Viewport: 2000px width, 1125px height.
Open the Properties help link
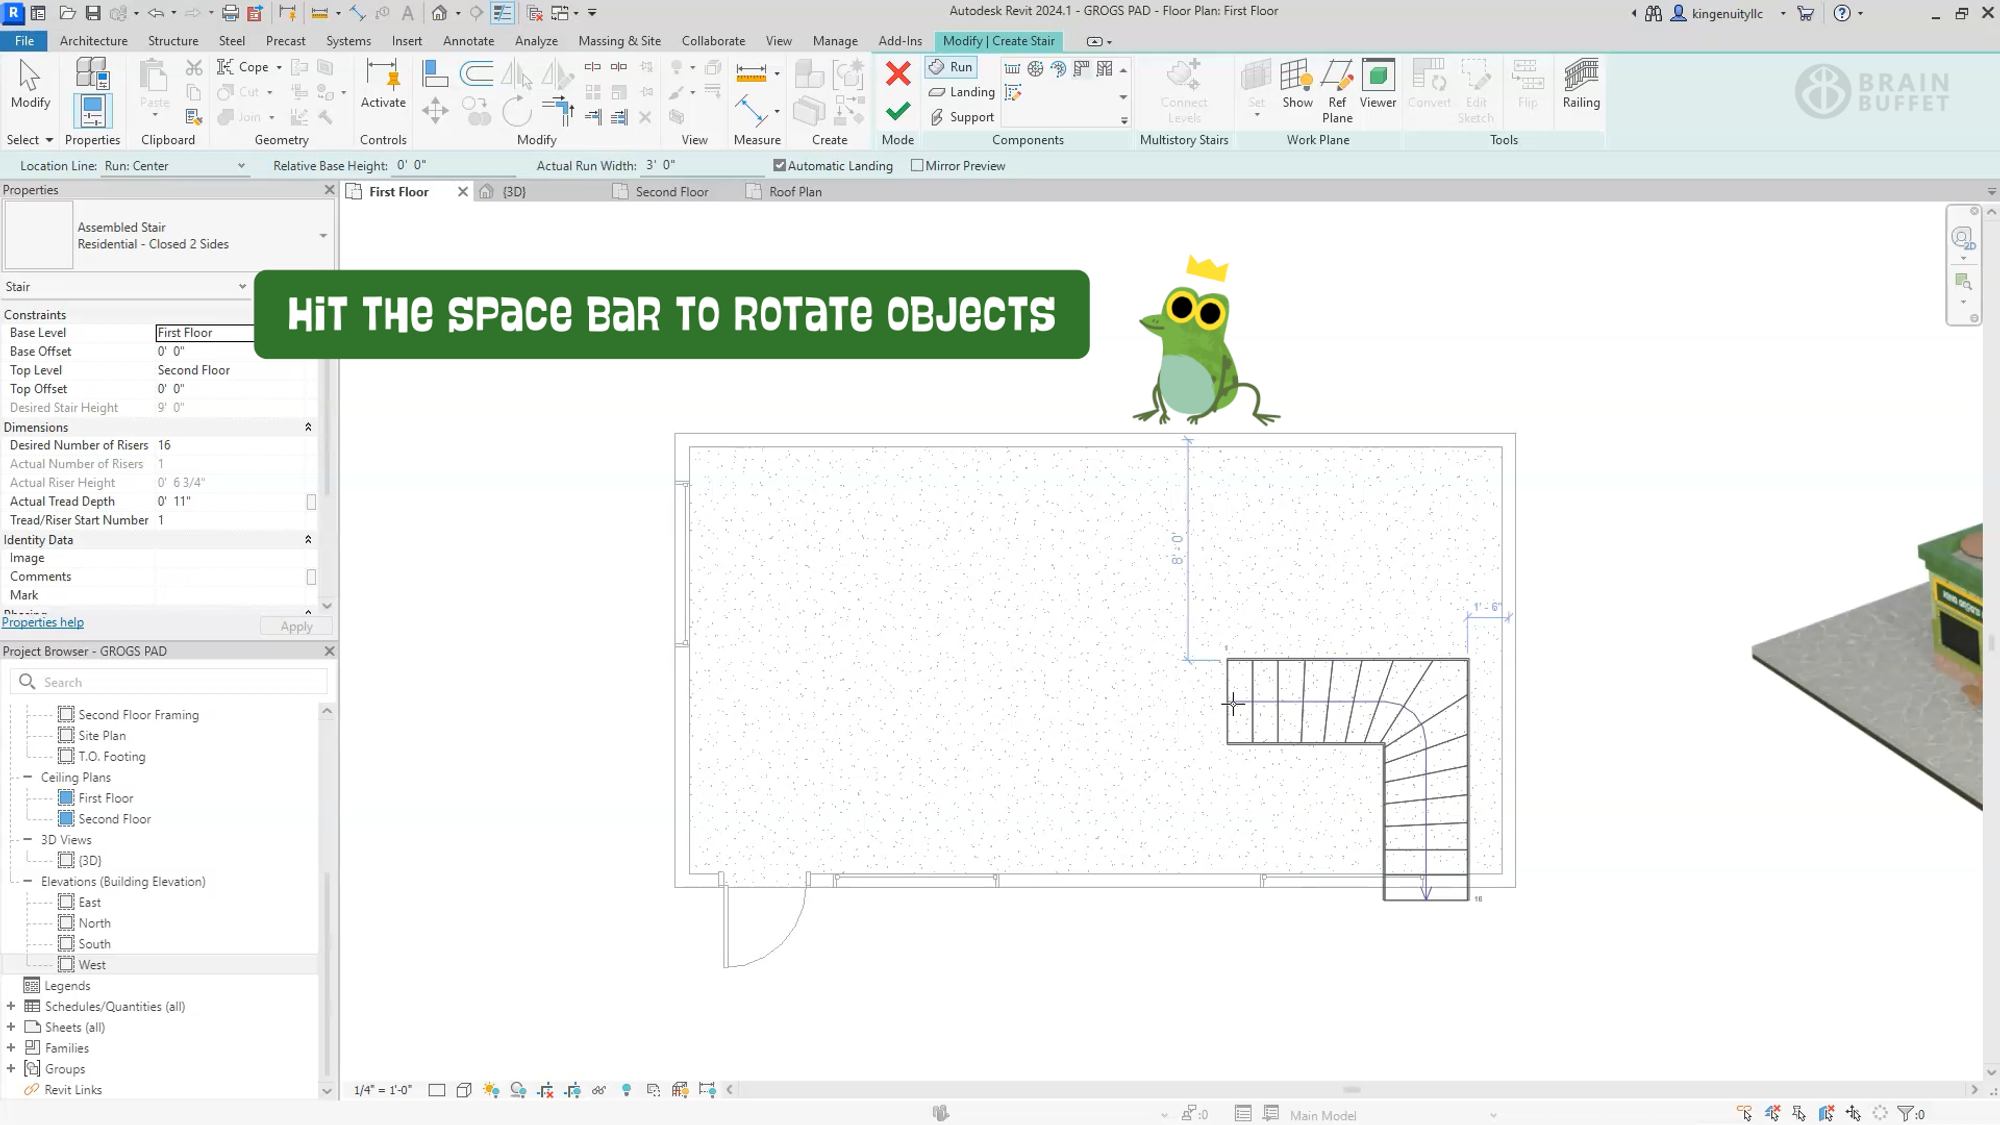43,621
